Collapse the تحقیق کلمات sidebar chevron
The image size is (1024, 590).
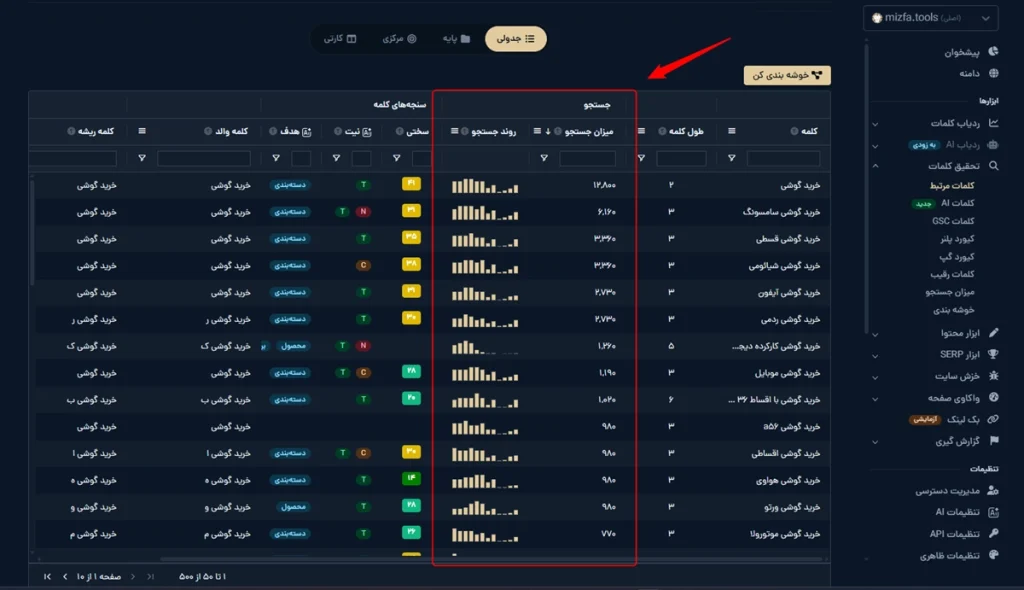point(875,166)
